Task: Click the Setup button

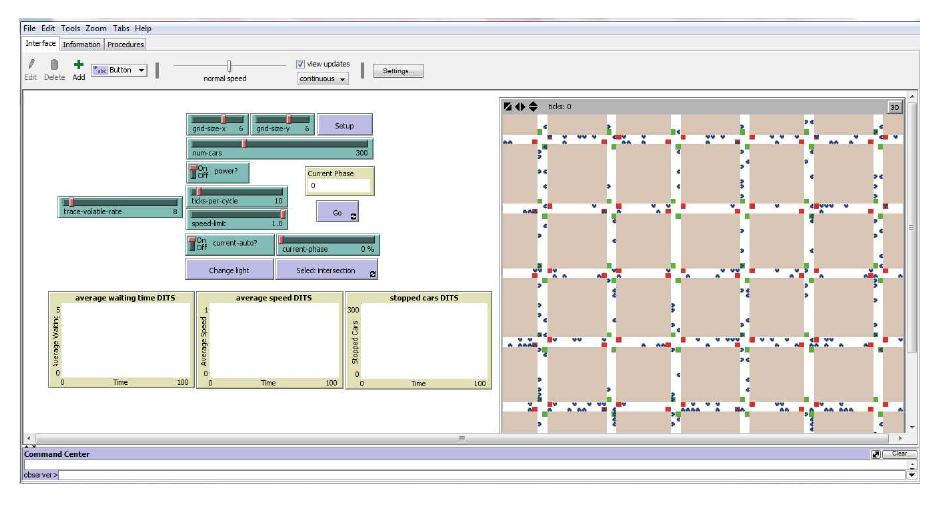Action: point(345,125)
